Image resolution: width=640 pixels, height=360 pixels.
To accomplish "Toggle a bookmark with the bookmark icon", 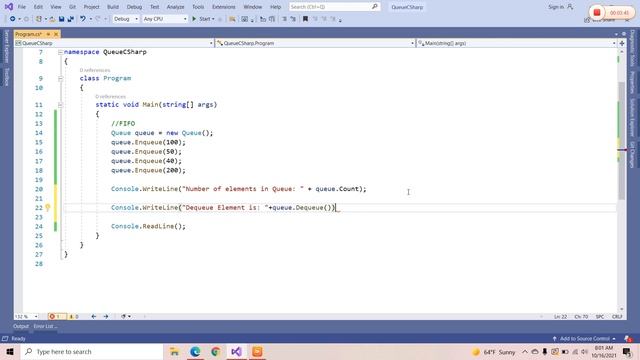I will point(305,19).
